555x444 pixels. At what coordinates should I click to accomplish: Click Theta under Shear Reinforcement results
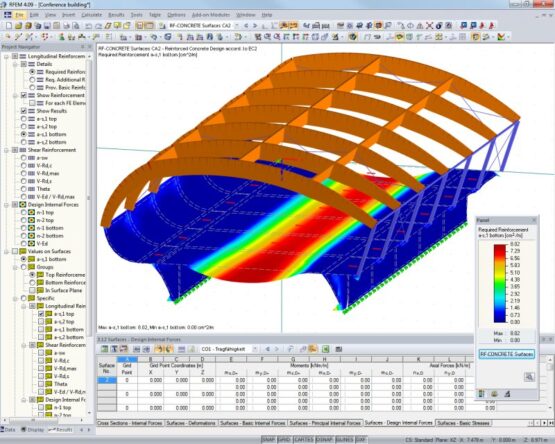click(43, 189)
